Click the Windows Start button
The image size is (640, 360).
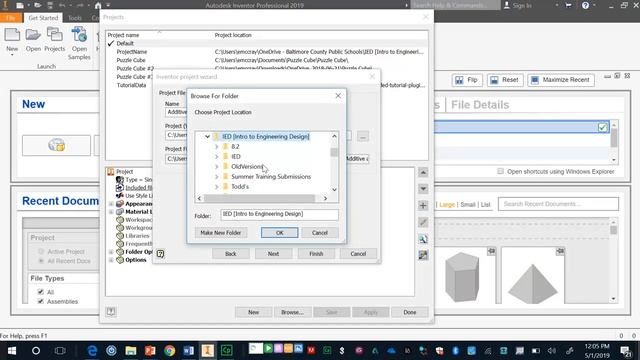click(11, 351)
